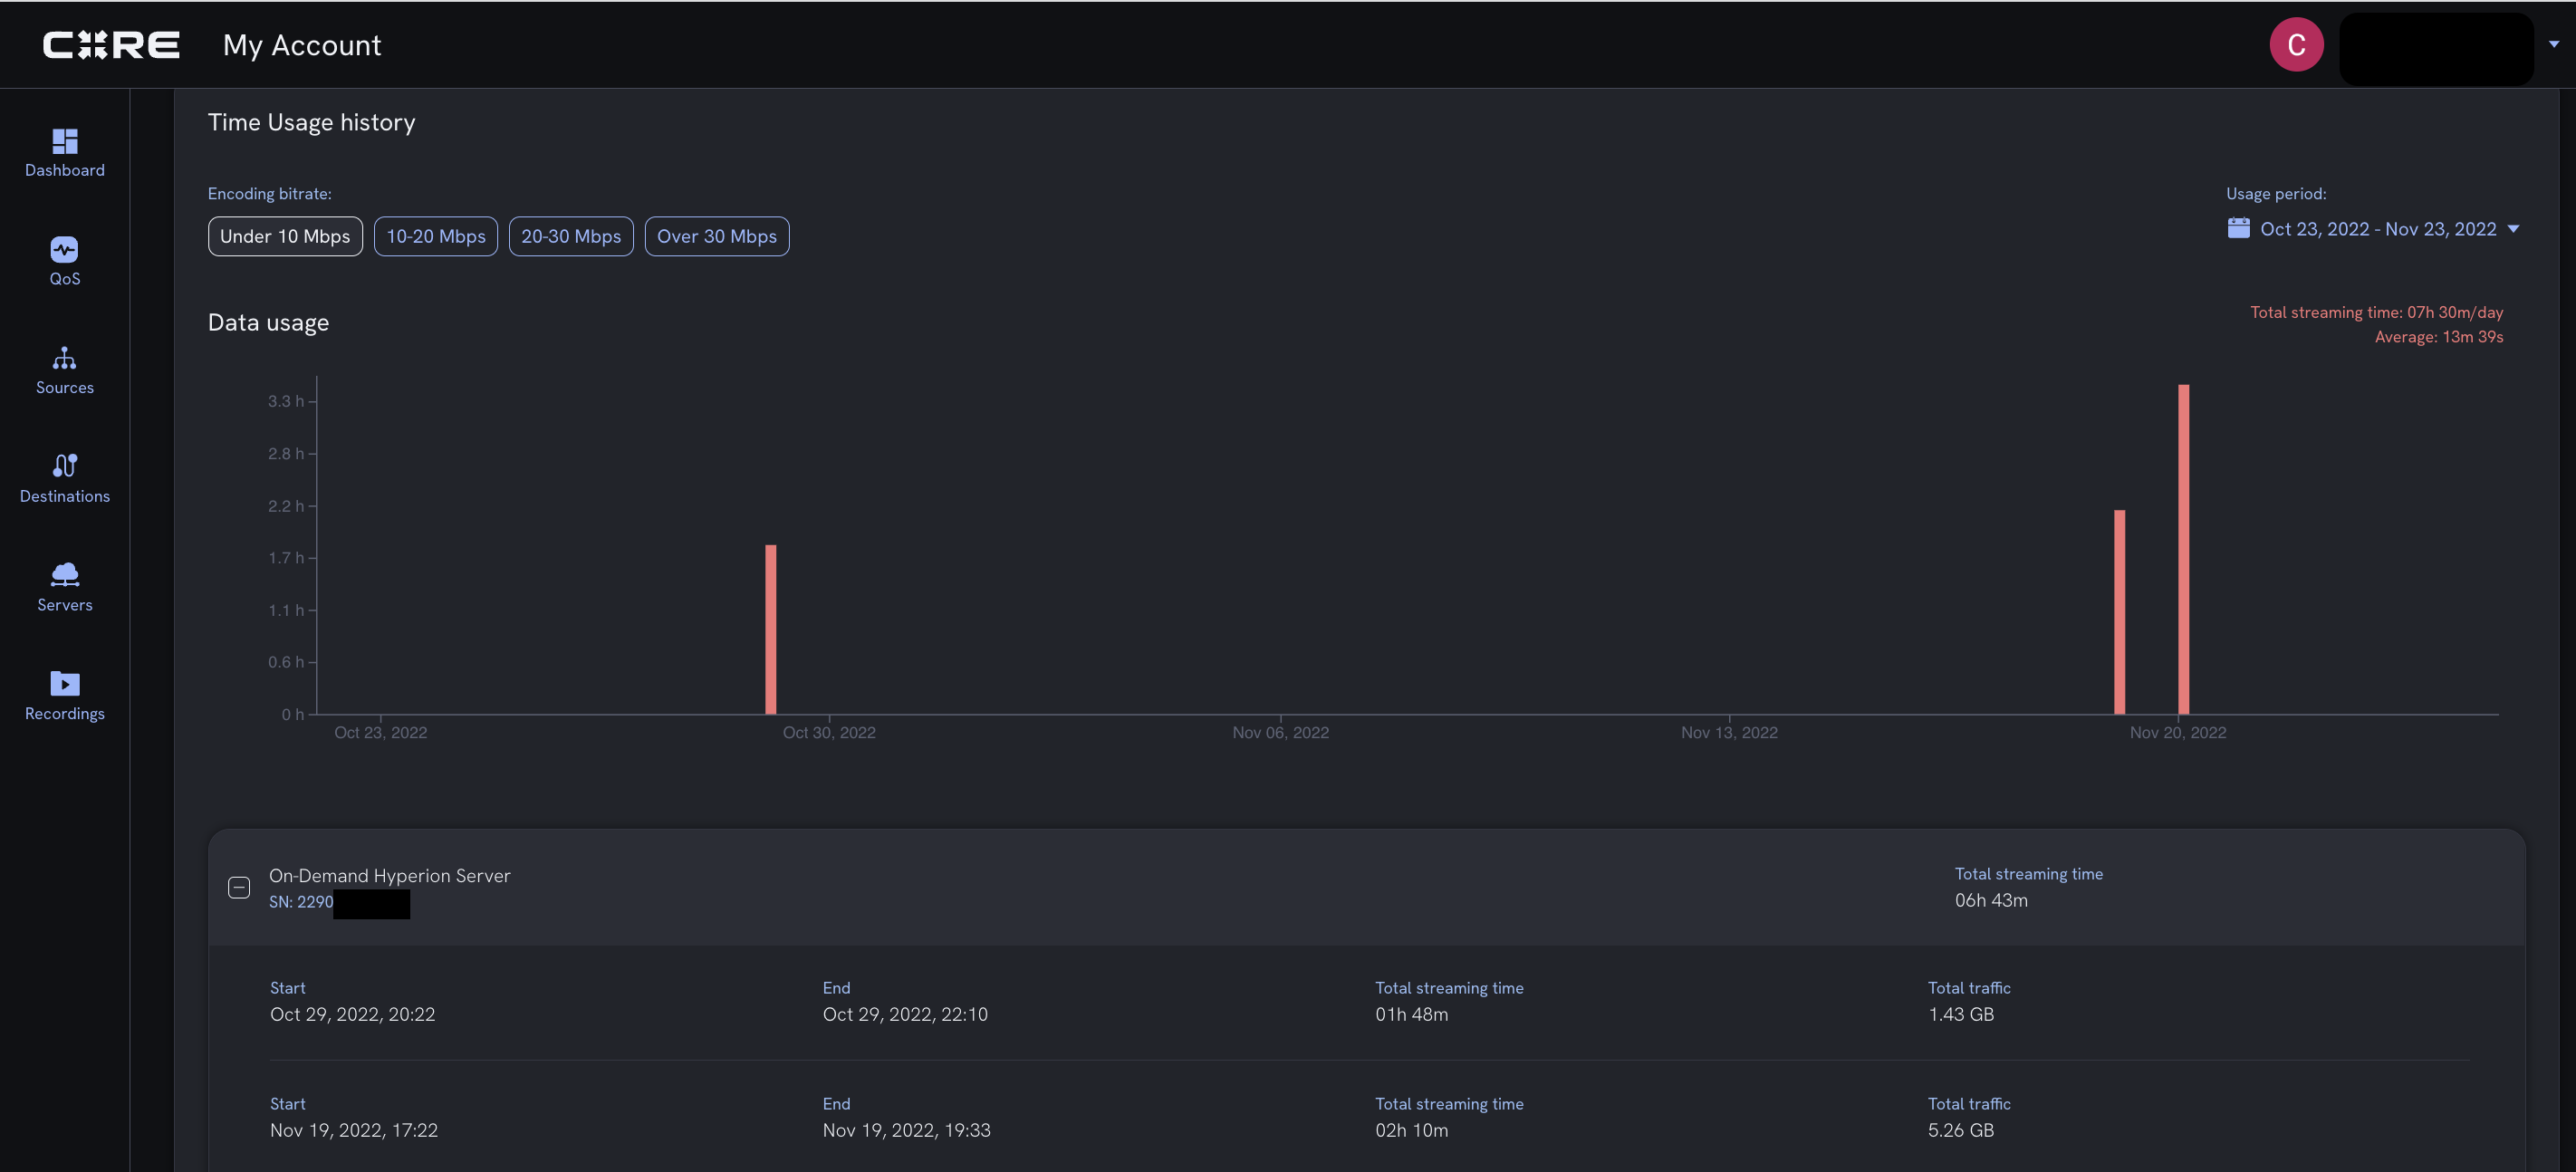Go to Recordings
The image size is (2576, 1172).
(64, 695)
